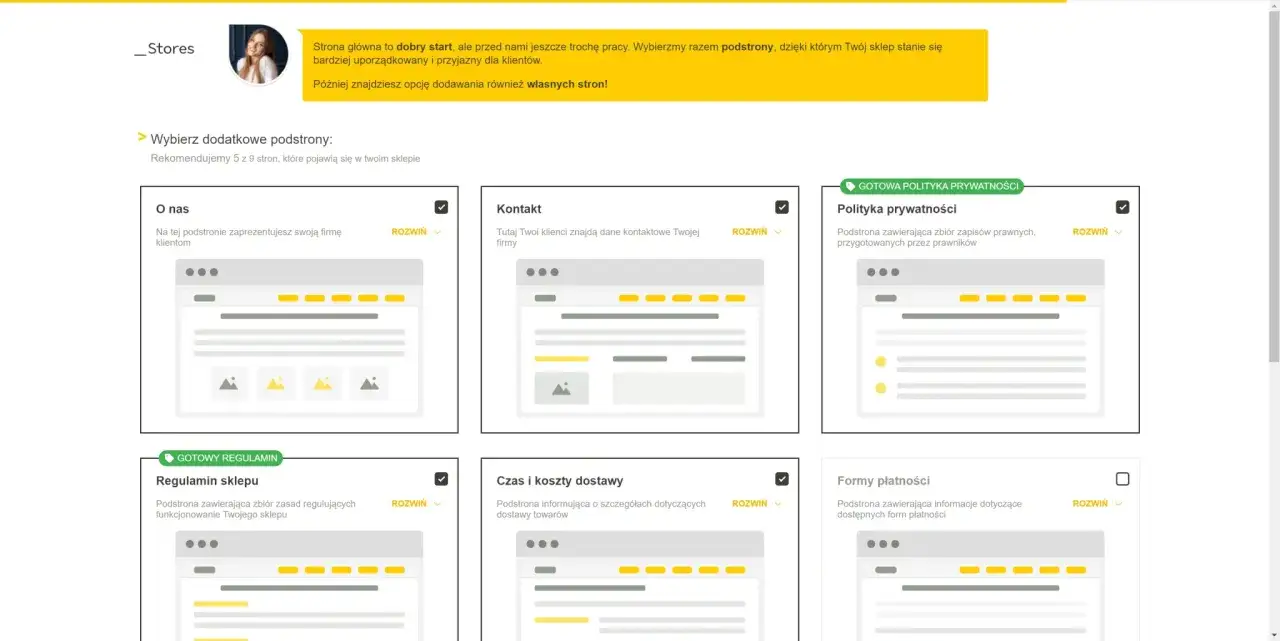Click the tag icon in GOTOWA POLITYKA PRYWATNOŚCI badge
Viewport: 1280px width, 641px height.
(x=849, y=186)
